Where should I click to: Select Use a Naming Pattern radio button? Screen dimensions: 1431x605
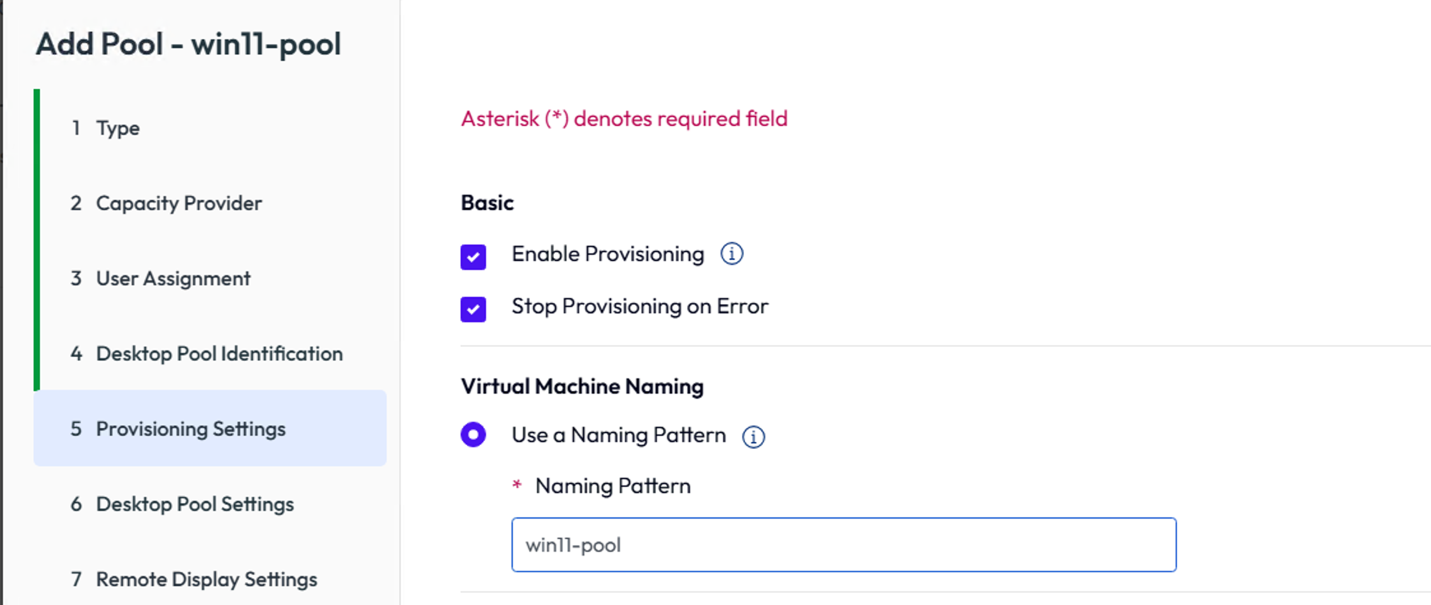473,435
